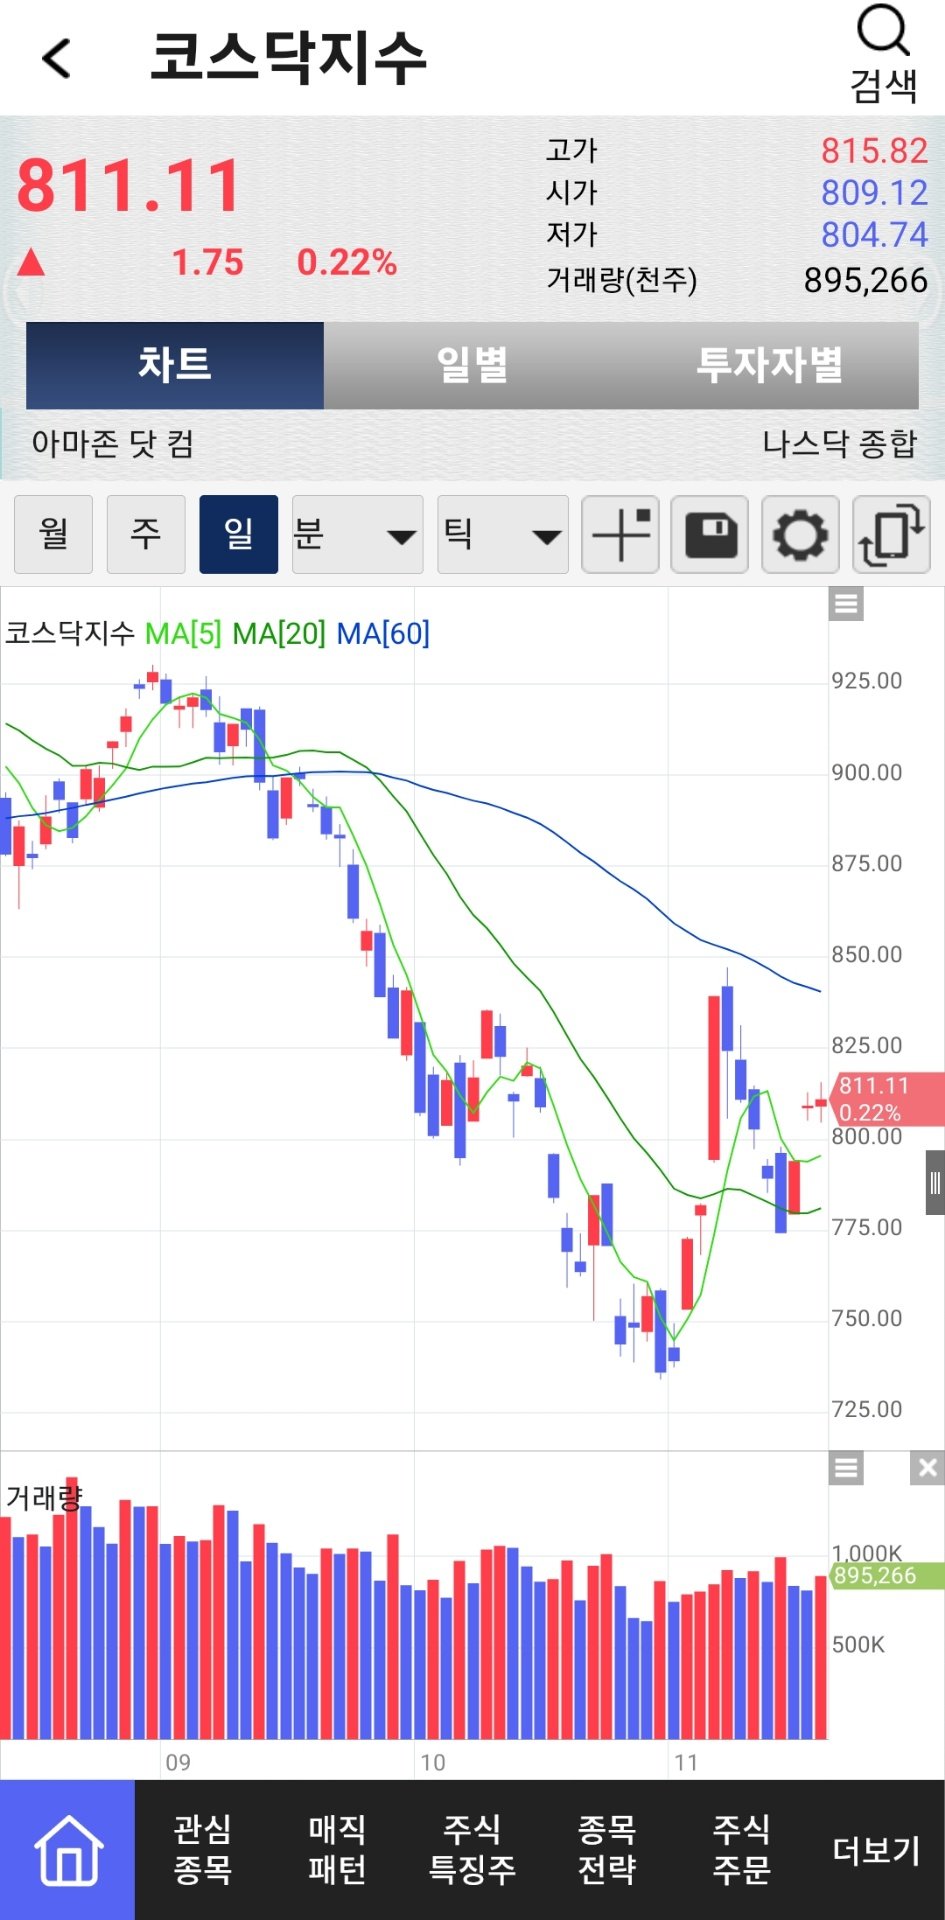The width and height of the screenshot is (945, 1920).
Task: Tap the Home icon in the bottom bar
Action: 68,1850
